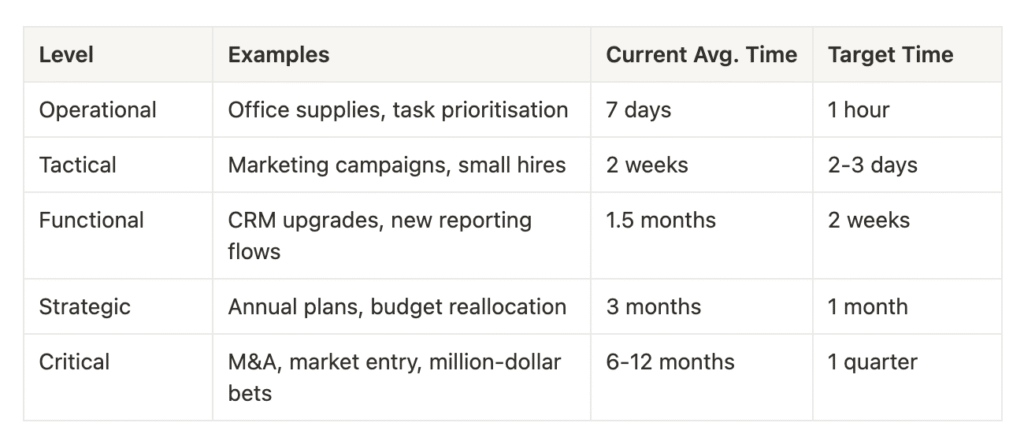The height and width of the screenshot is (445, 1024).
Task: Select the Functional level cell
Action: point(118,235)
